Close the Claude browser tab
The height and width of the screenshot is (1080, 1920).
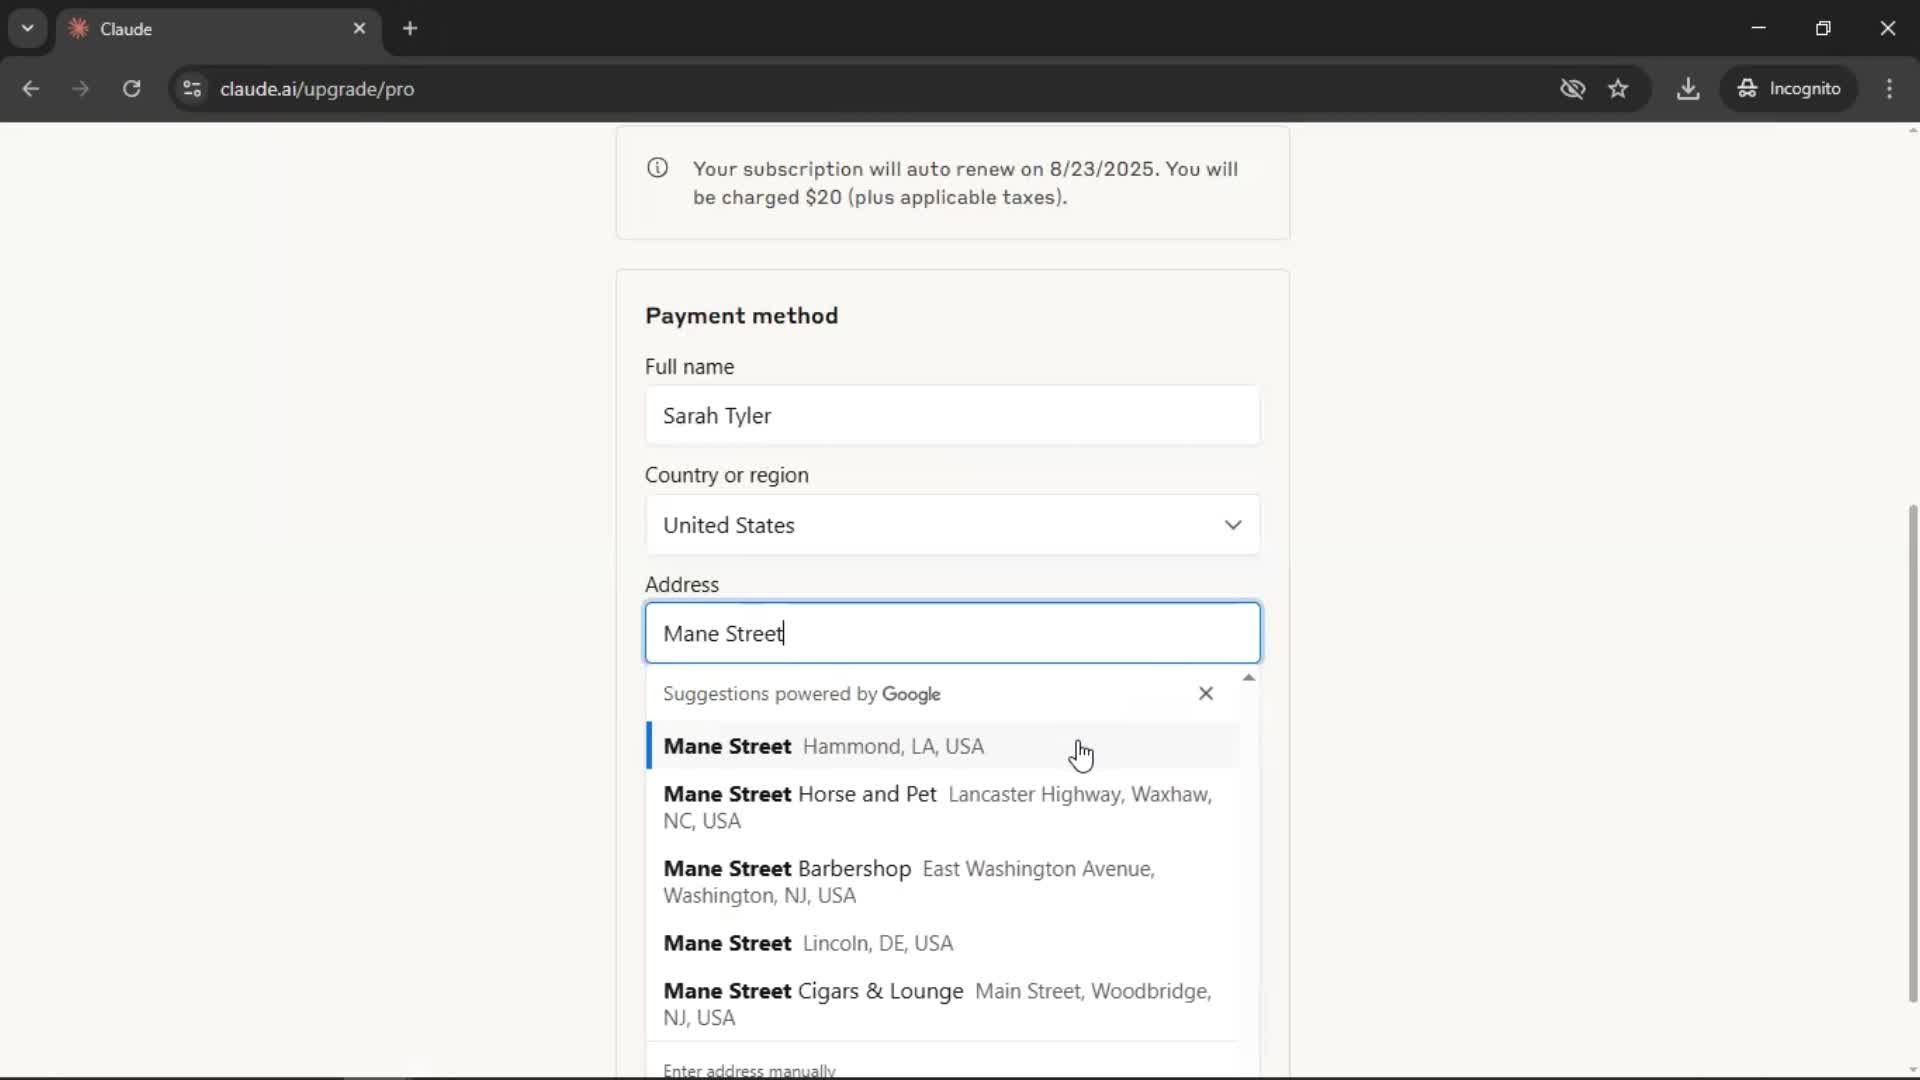click(359, 28)
